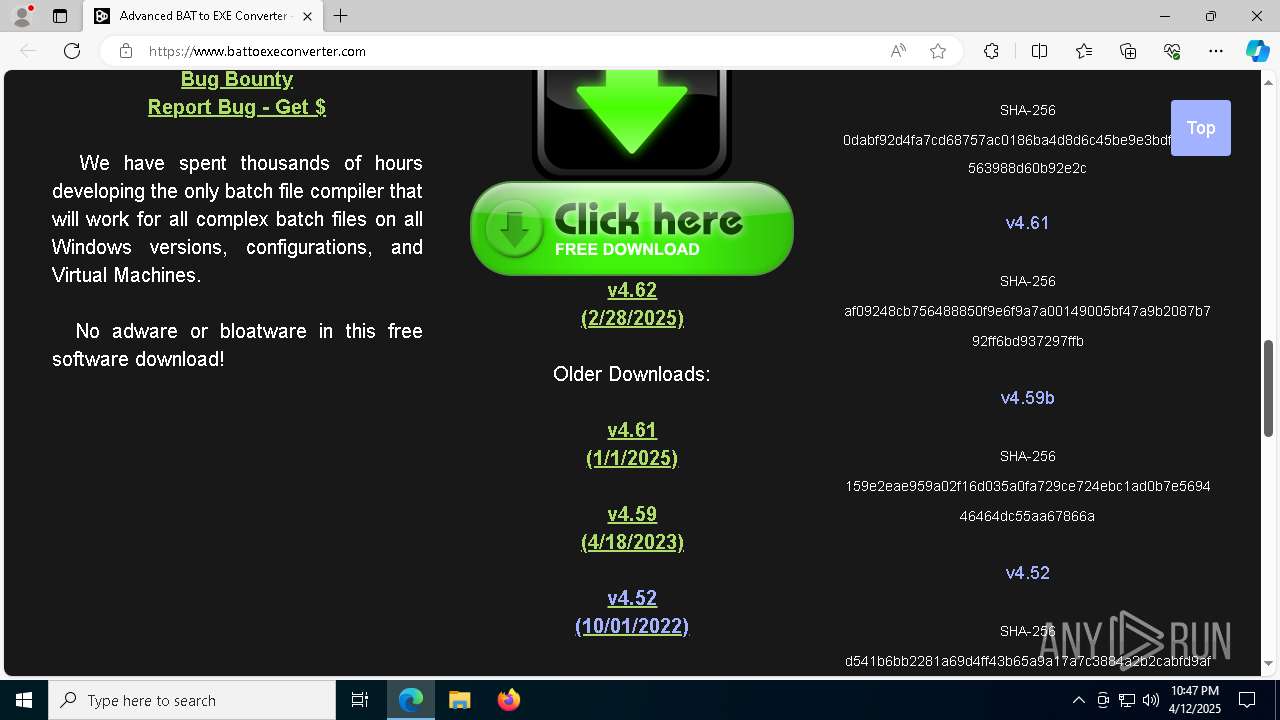Add this page to favorites
The image size is (1280, 720).
[938, 51]
